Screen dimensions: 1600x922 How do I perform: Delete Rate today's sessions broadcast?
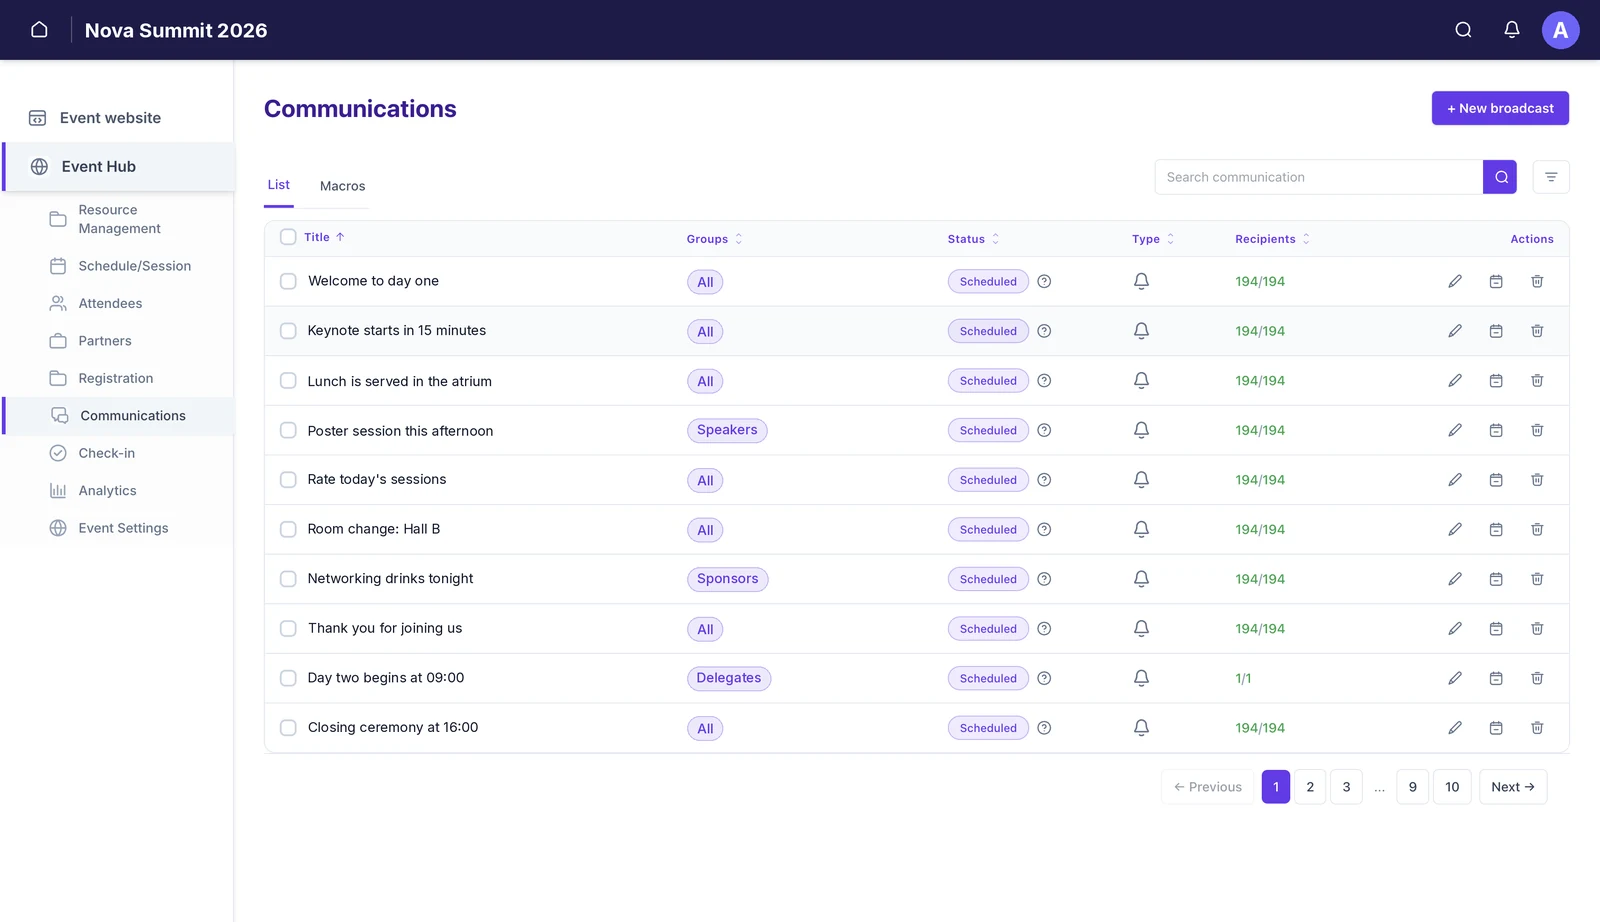coord(1537,480)
